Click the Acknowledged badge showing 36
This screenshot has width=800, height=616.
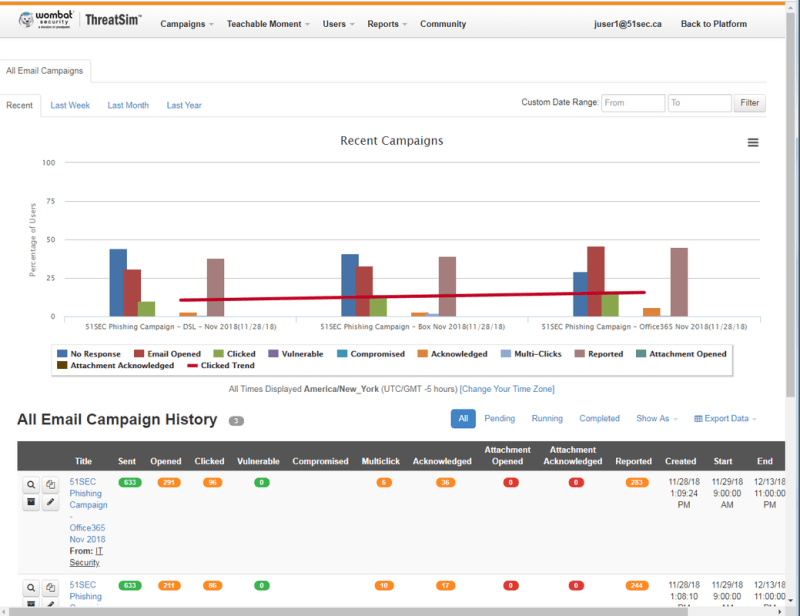pyautogui.click(x=445, y=482)
